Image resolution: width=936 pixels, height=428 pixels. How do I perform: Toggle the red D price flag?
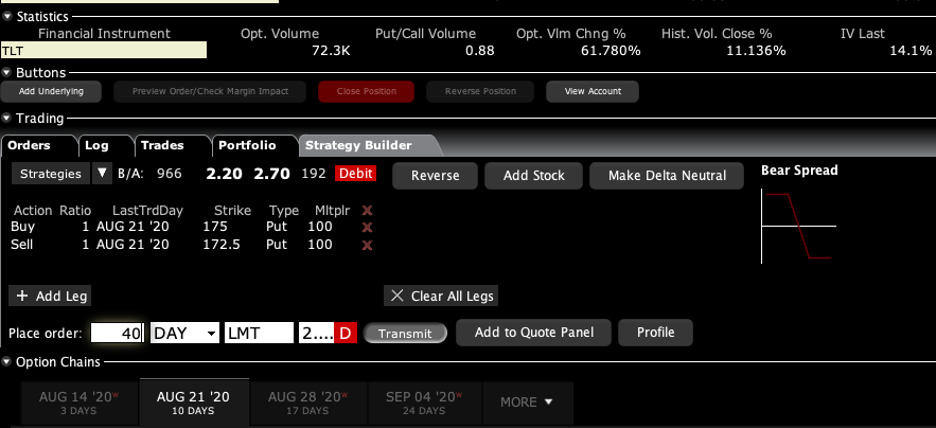(x=345, y=333)
